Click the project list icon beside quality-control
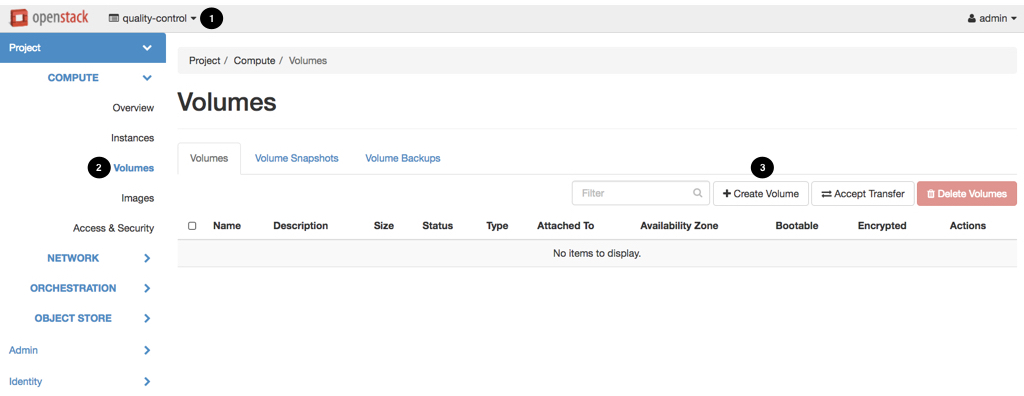 pos(114,18)
